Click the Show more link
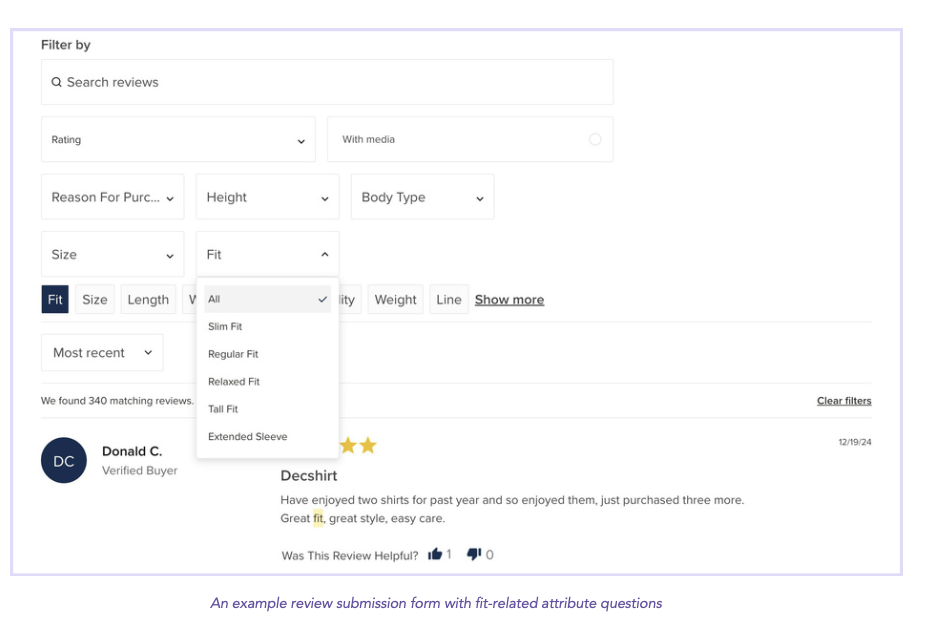Screen dimensions: 928x640 (x=509, y=300)
